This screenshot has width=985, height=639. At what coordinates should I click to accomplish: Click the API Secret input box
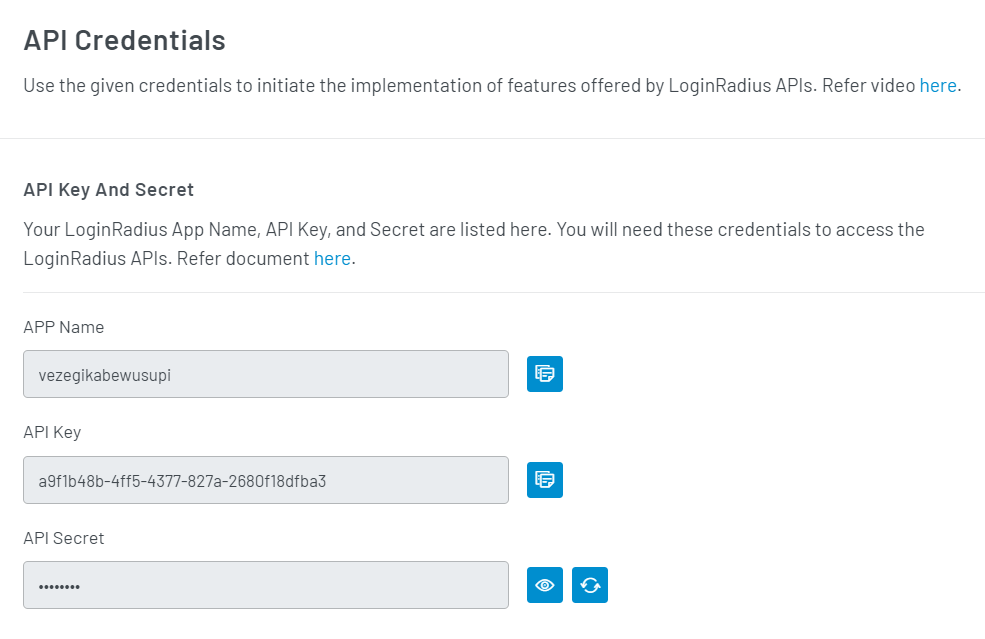265,585
